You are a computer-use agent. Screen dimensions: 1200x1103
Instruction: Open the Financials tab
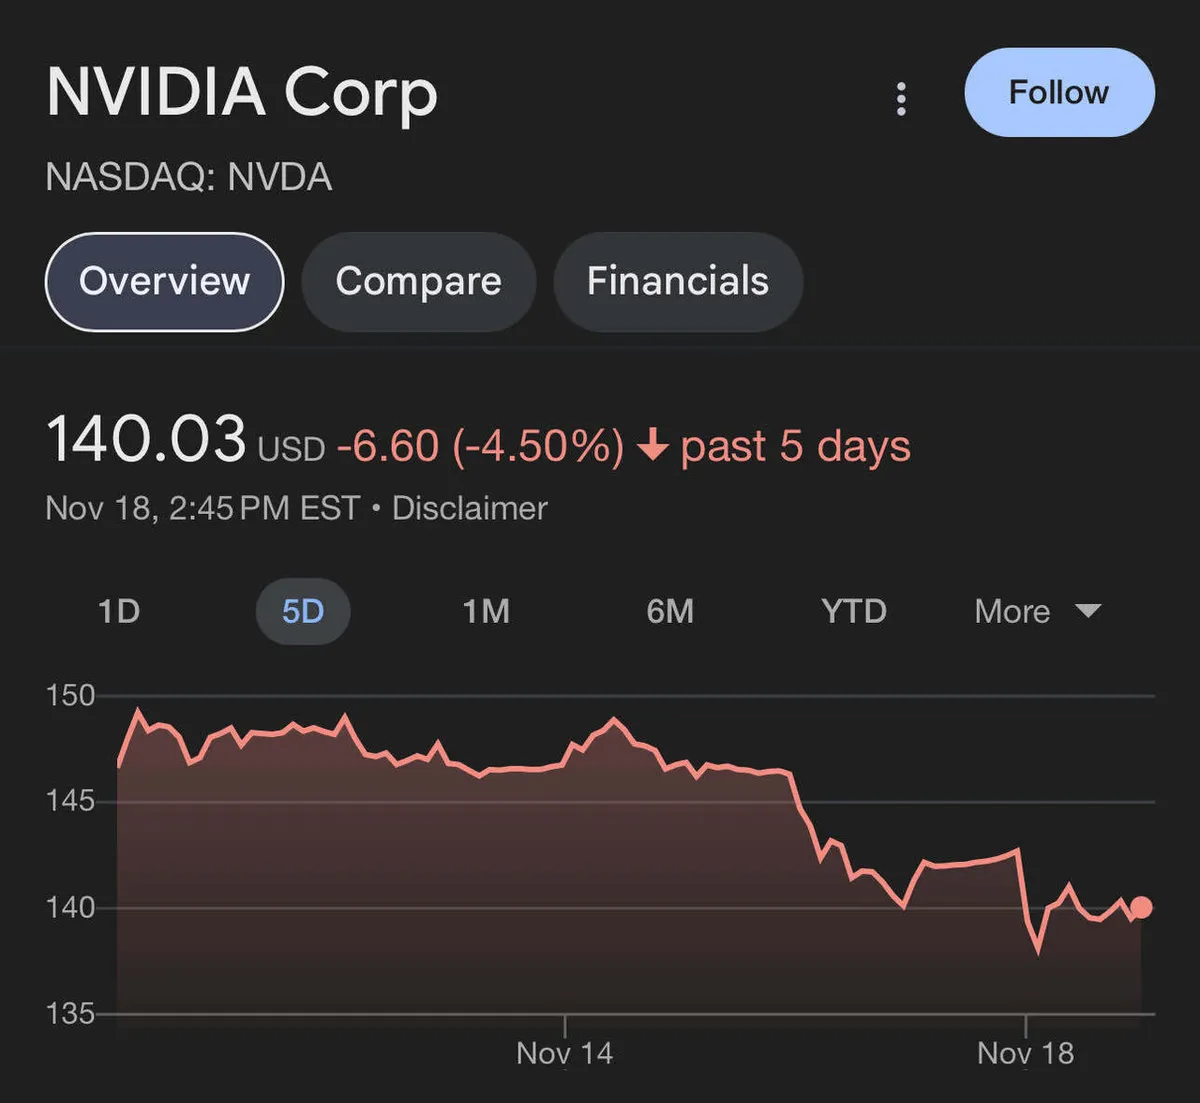point(677,281)
